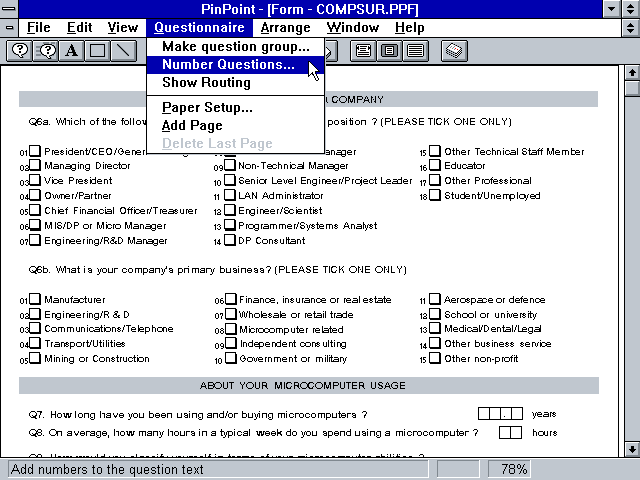
Task: Click the document restore arrows button
Action: coord(631,28)
